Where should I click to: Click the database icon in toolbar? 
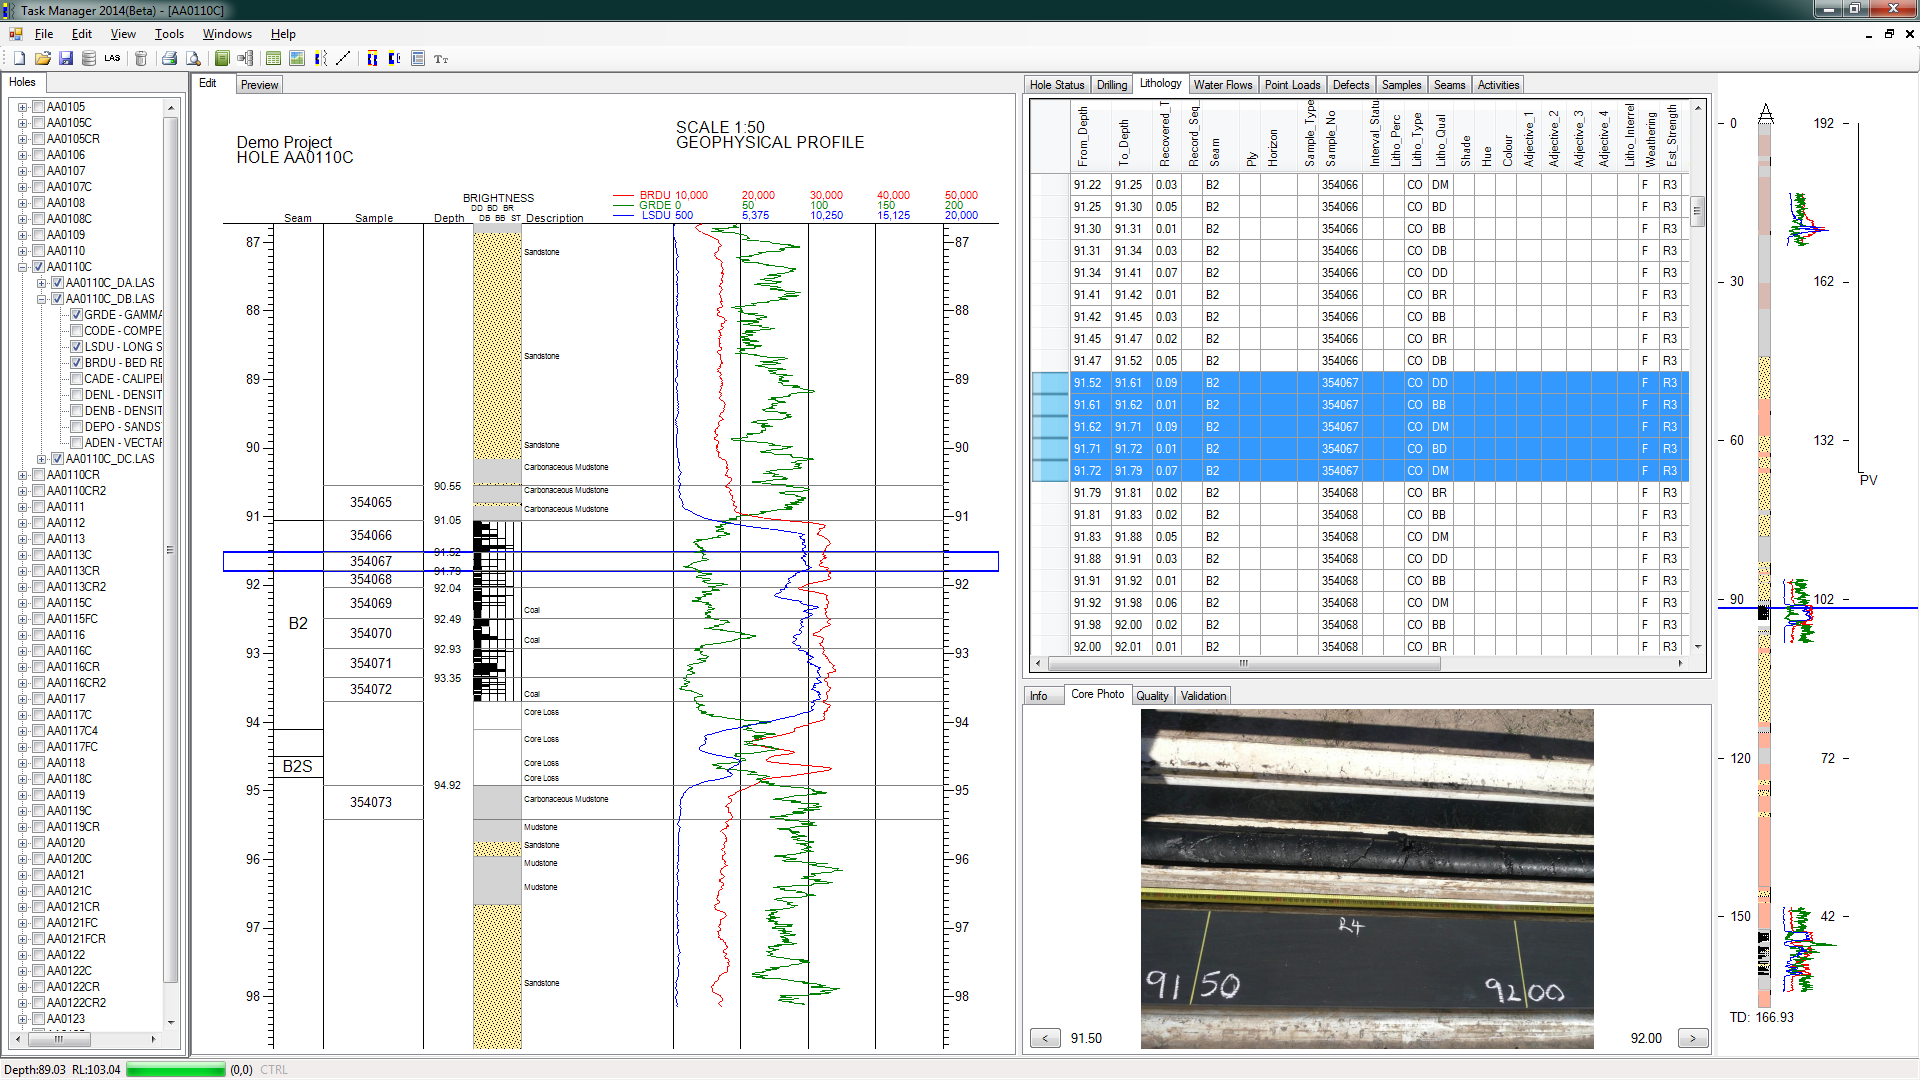pyautogui.click(x=89, y=59)
